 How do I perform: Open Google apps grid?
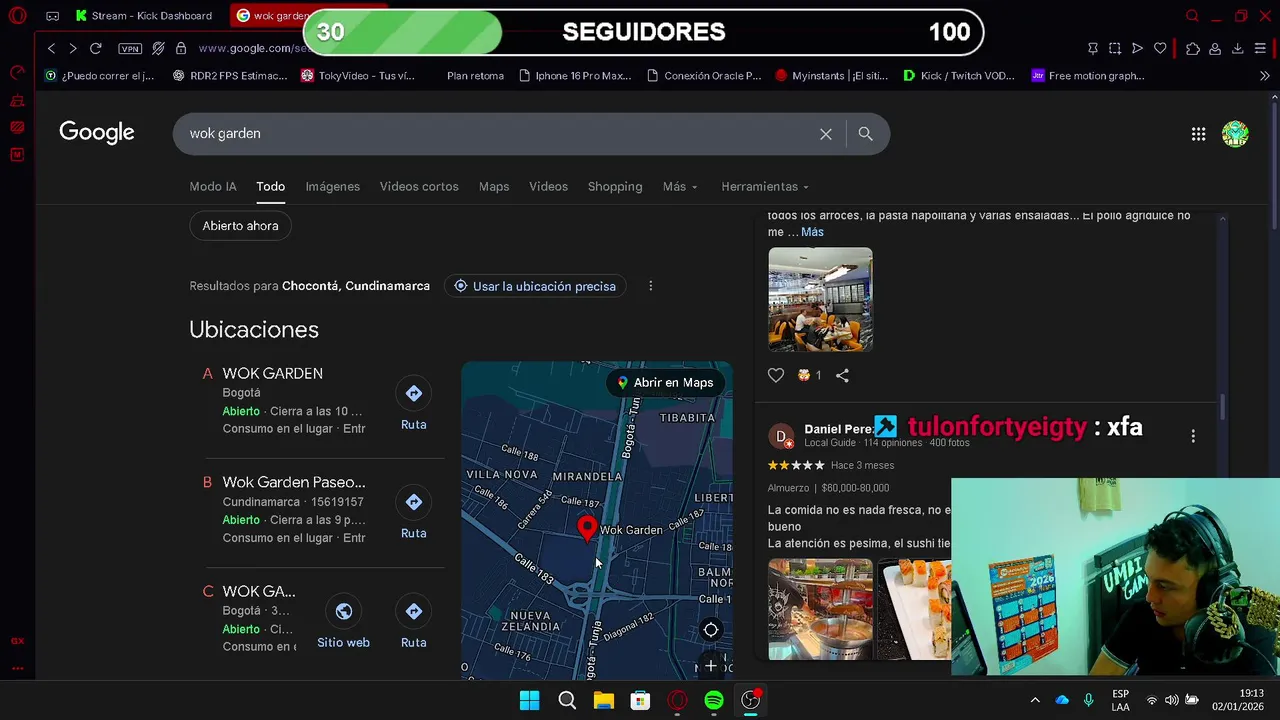click(x=1198, y=134)
